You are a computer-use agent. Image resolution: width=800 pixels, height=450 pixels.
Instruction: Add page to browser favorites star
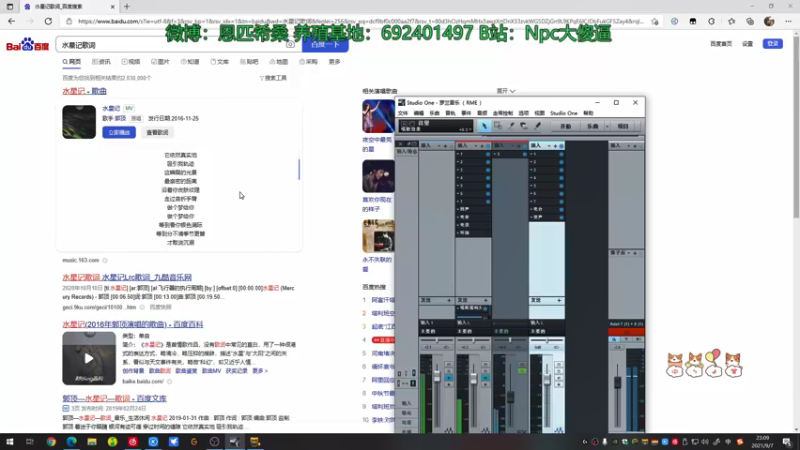coord(655,21)
